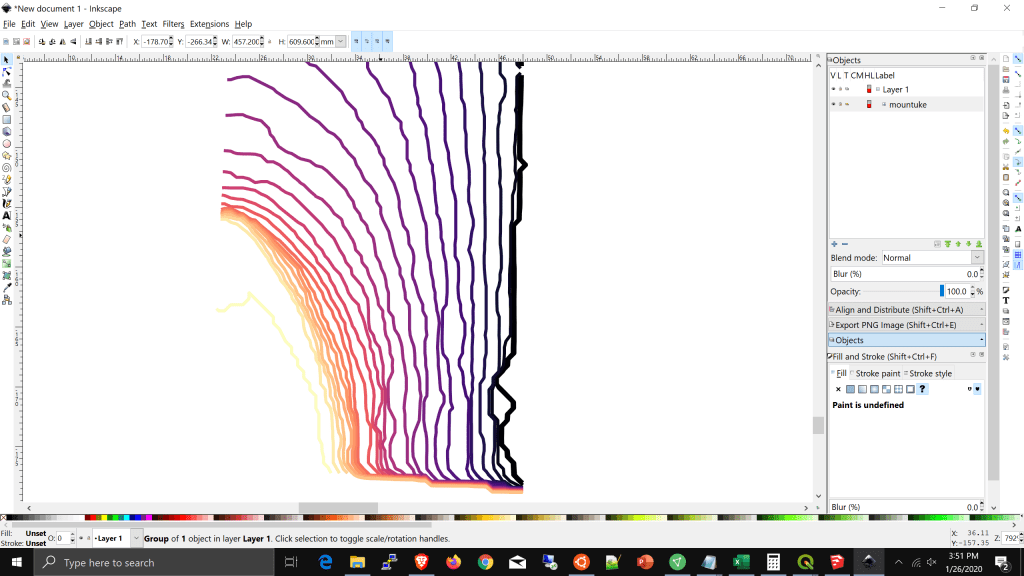Hide Layer 1 using its eye icon

coord(833,89)
